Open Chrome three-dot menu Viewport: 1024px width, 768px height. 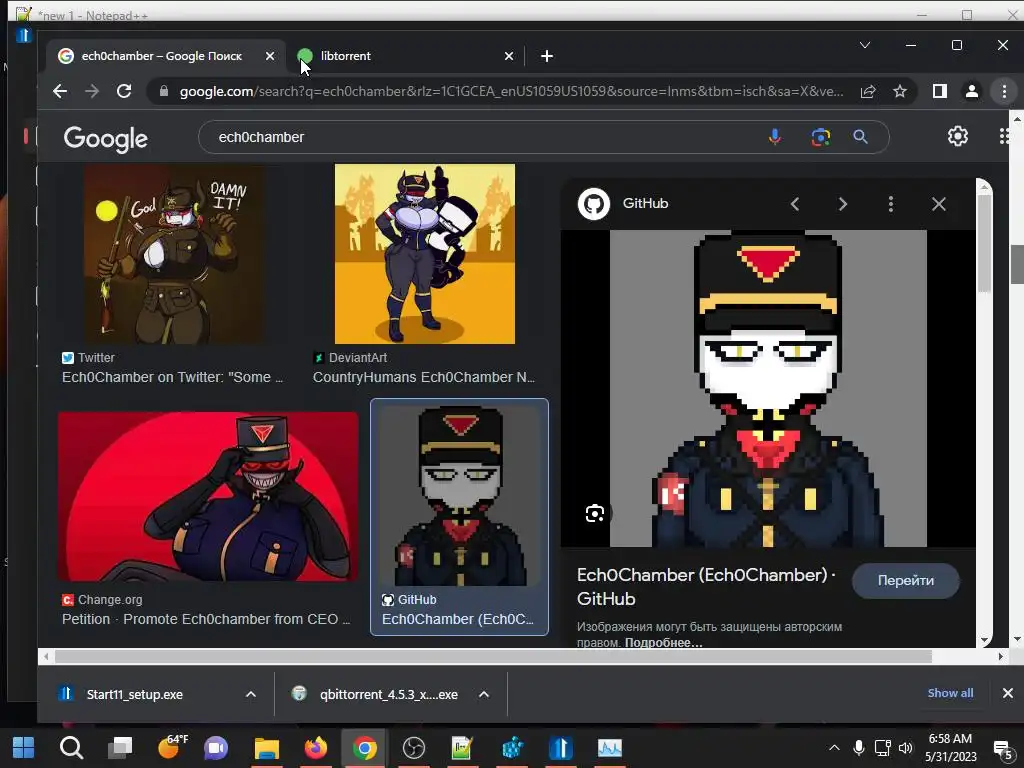1004,91
